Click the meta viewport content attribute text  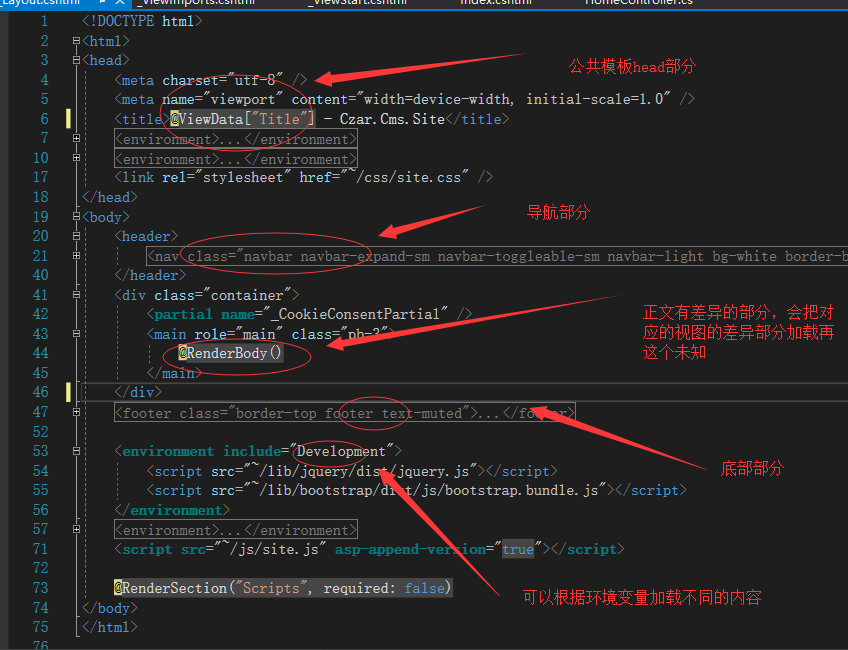tap(481, 100)
